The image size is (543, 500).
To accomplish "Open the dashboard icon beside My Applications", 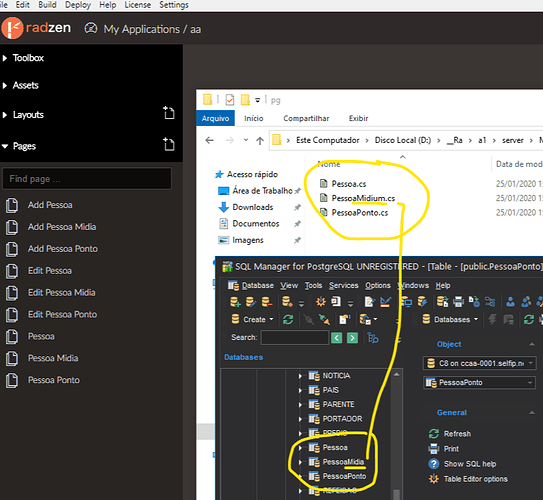I will [x=91, y=28].
